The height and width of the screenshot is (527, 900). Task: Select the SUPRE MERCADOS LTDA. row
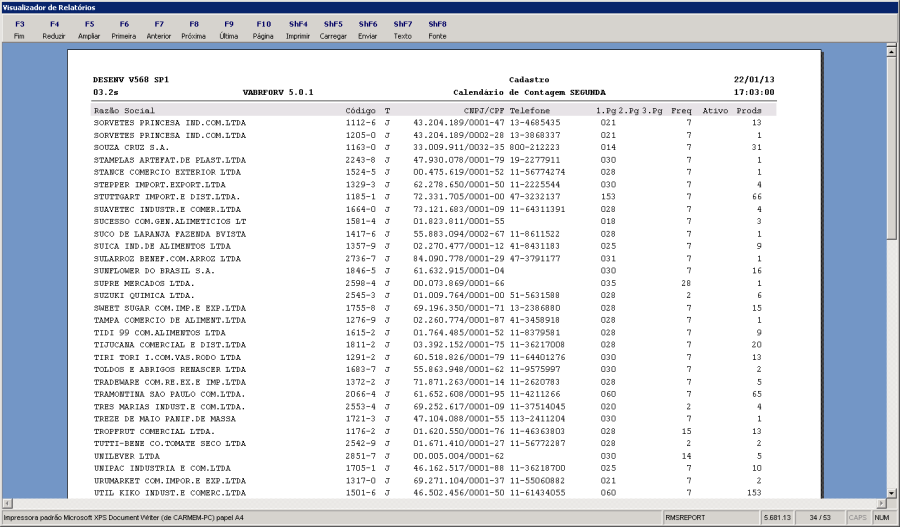[428, 284]
